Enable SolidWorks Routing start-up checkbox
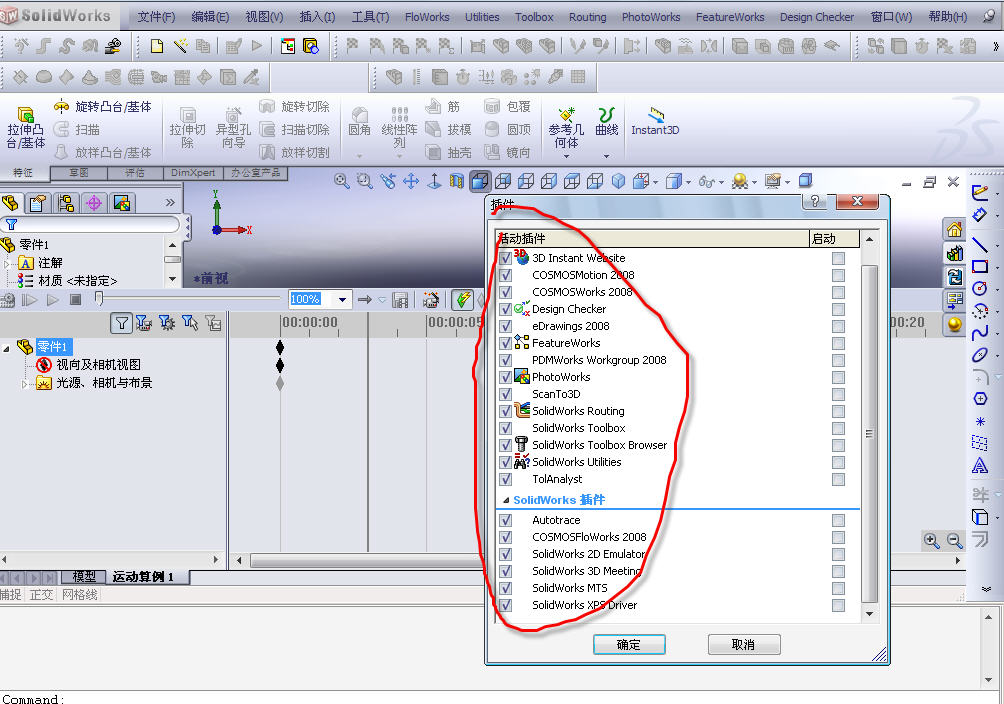Image resolution: width=1004 pixels, height=704 pixels. tap(838, 411)
